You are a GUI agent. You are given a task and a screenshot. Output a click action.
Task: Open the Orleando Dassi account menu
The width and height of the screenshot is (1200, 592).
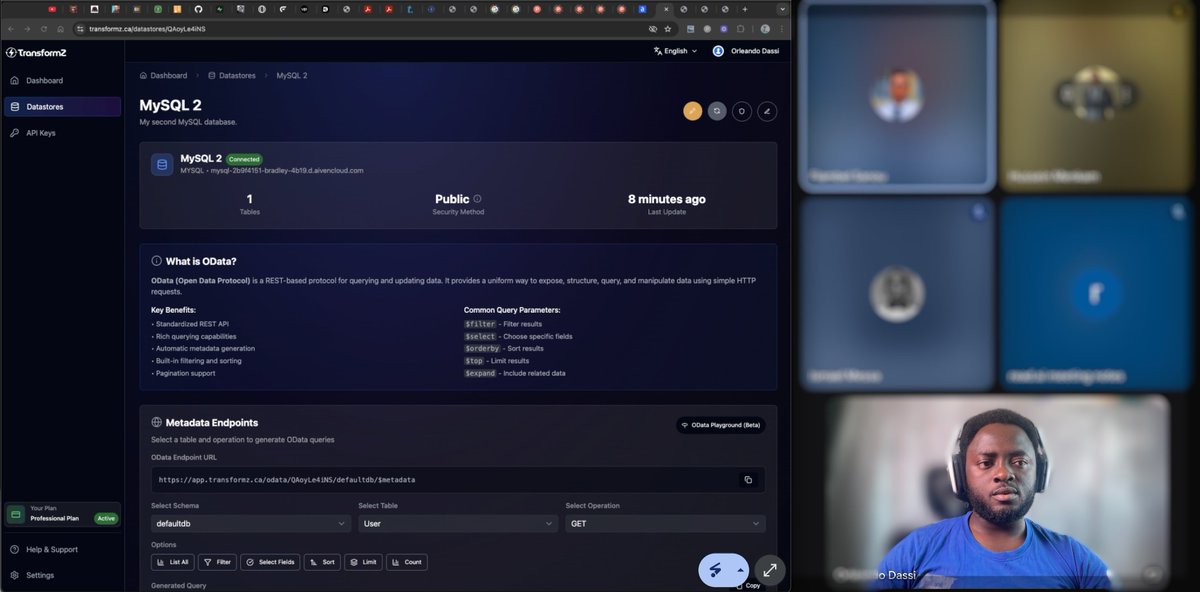(x=746, y=51)
